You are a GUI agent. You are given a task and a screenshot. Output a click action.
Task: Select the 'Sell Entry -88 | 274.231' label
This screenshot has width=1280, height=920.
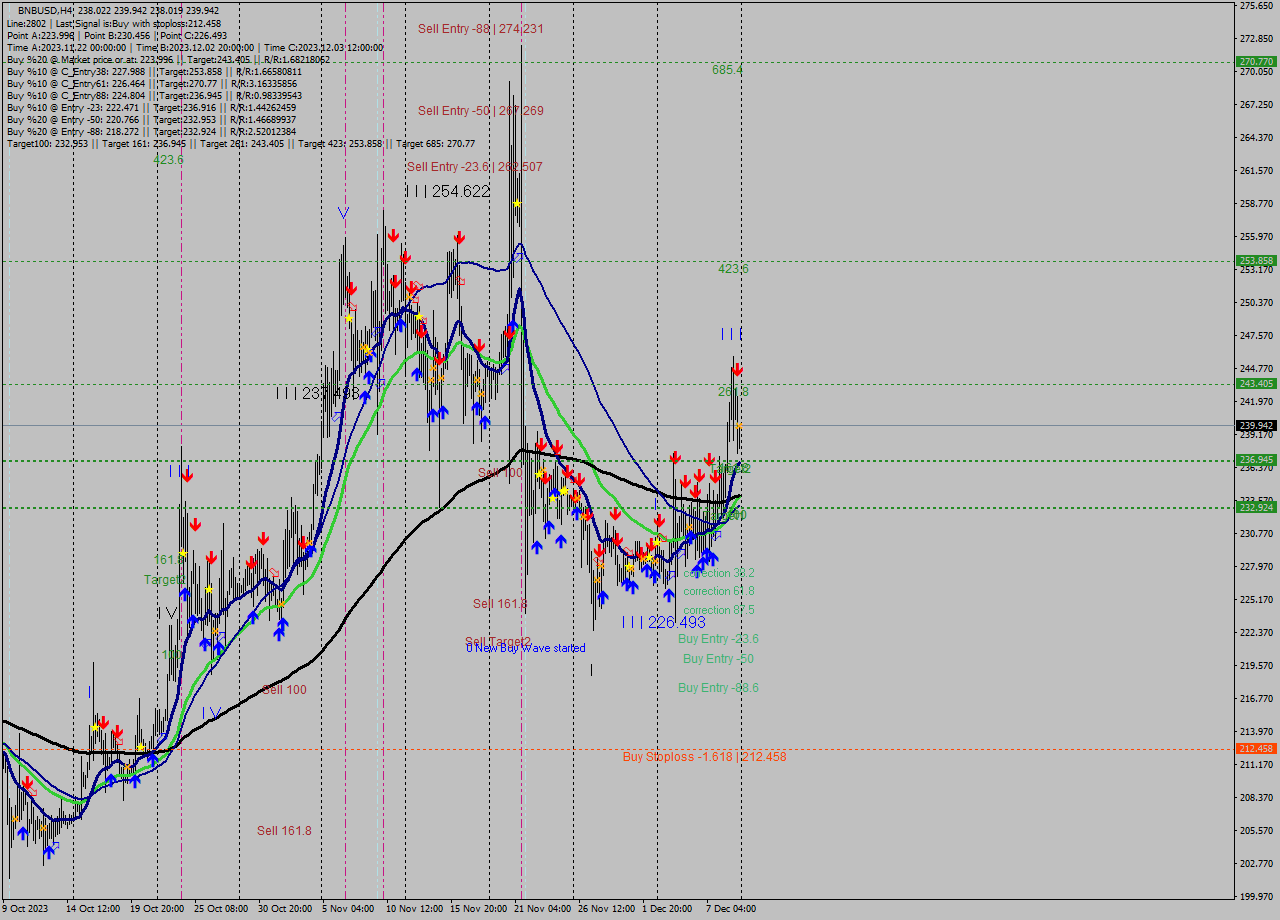coord(480,29)
